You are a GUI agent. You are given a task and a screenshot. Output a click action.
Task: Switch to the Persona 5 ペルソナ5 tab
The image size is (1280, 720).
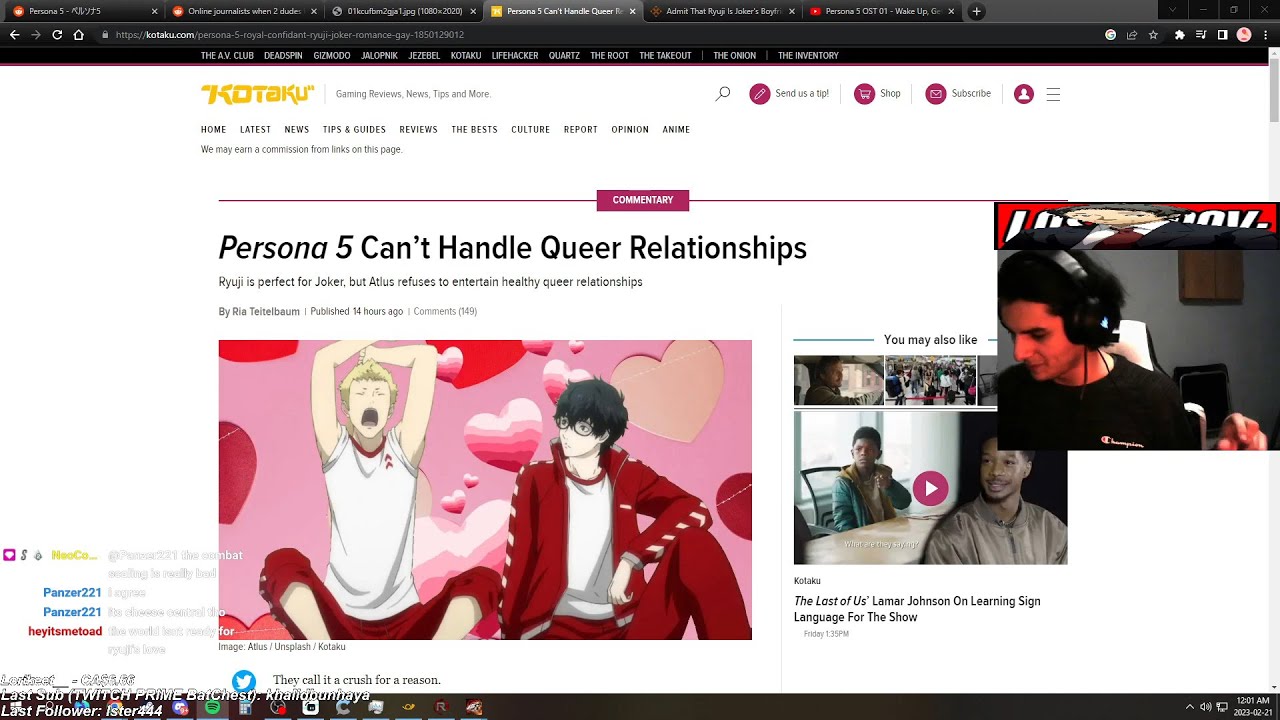(x=84, y=12)
